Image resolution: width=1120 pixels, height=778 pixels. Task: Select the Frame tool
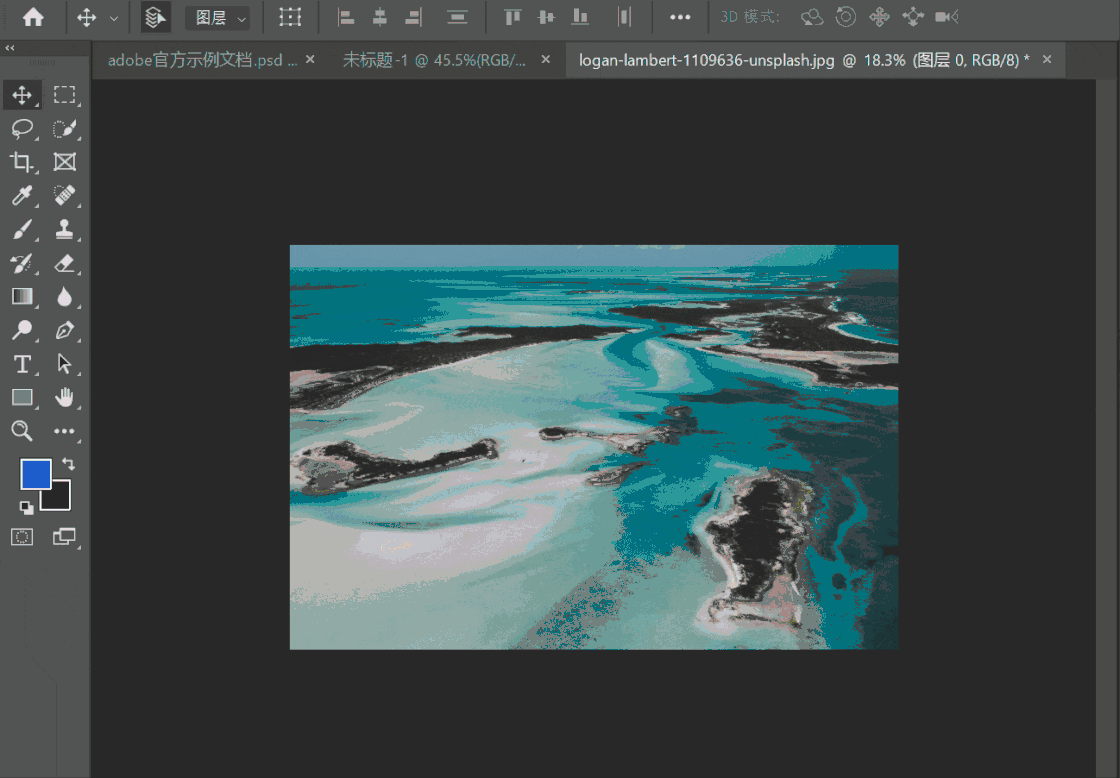(64, 162)
